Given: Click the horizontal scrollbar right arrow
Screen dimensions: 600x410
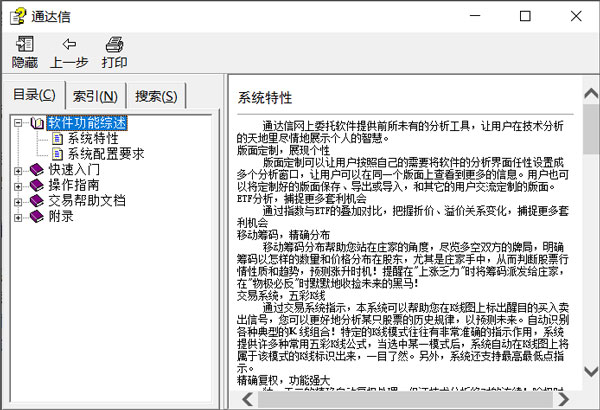Looking at the screenshot, I should point(563,400).
